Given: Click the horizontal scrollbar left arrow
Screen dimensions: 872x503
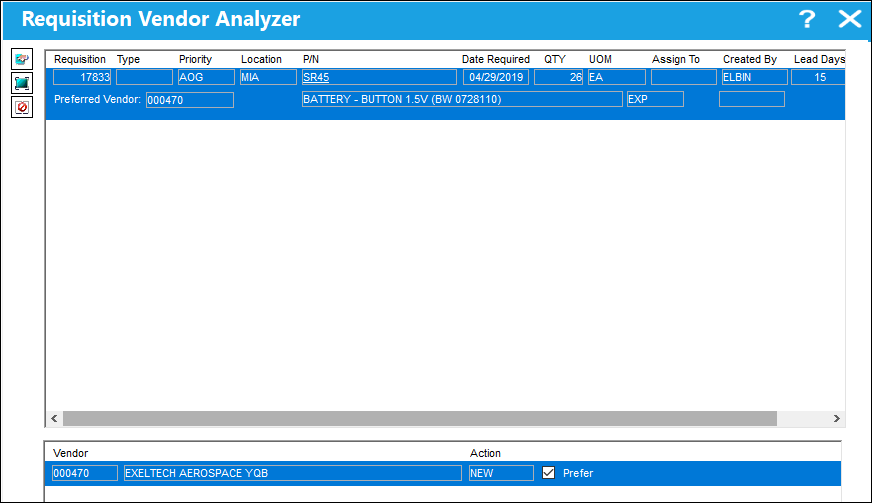Looking at the screenshot, I should (54, 418).
